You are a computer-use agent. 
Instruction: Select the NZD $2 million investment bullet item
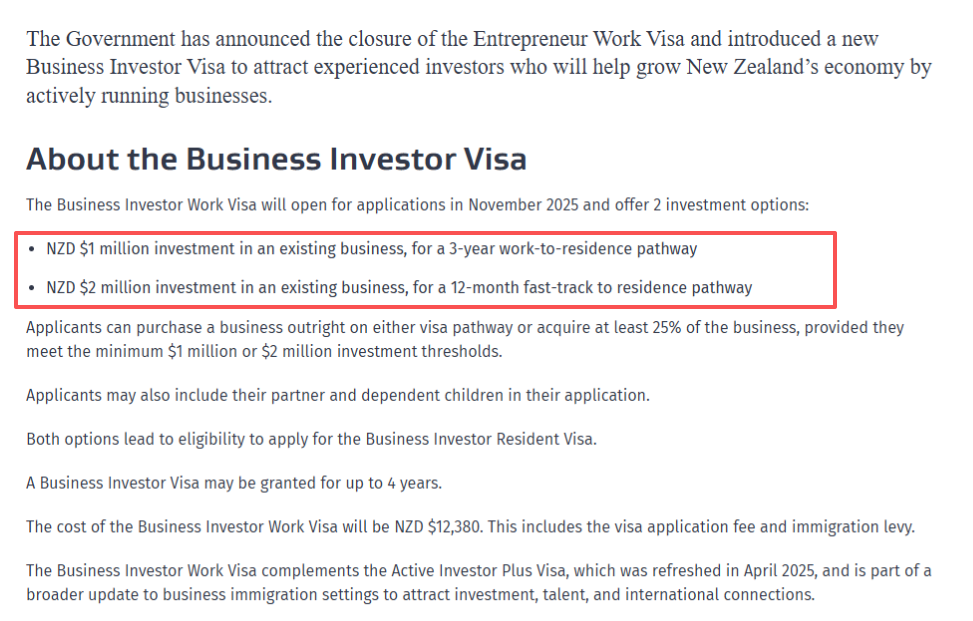[x=398, y=288]
